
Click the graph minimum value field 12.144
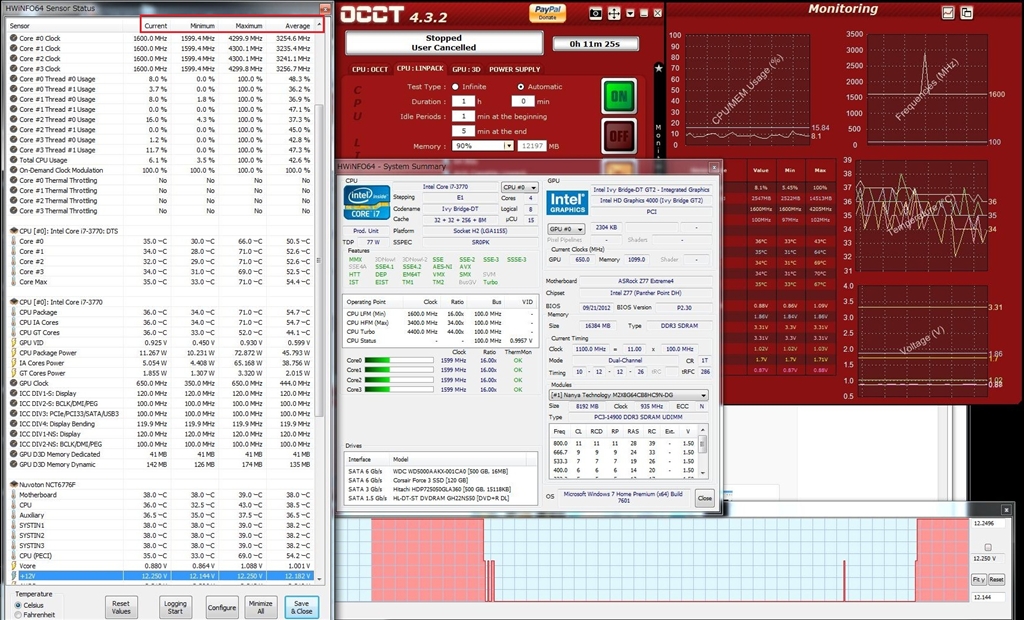pos(987,597)
